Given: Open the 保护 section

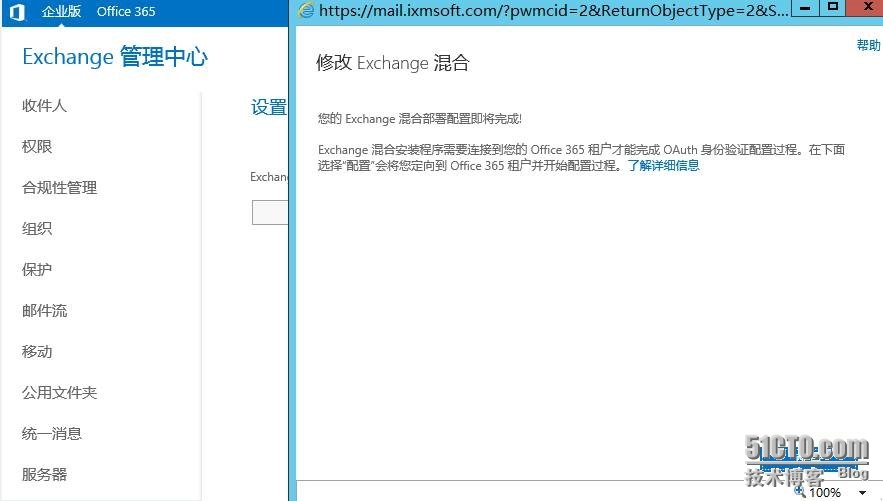Looking at the screenshot, I should (x=37, y=270).
